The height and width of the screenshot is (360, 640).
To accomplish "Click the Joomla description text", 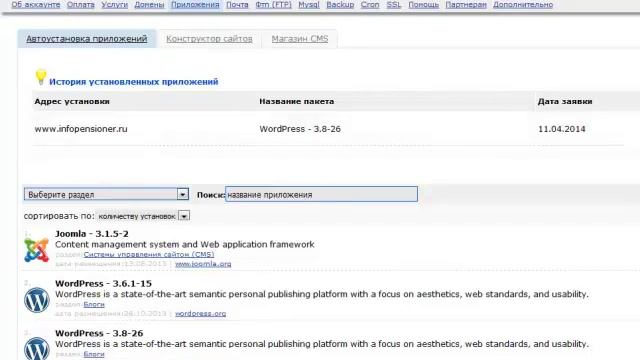I will [x=184, y=244].
